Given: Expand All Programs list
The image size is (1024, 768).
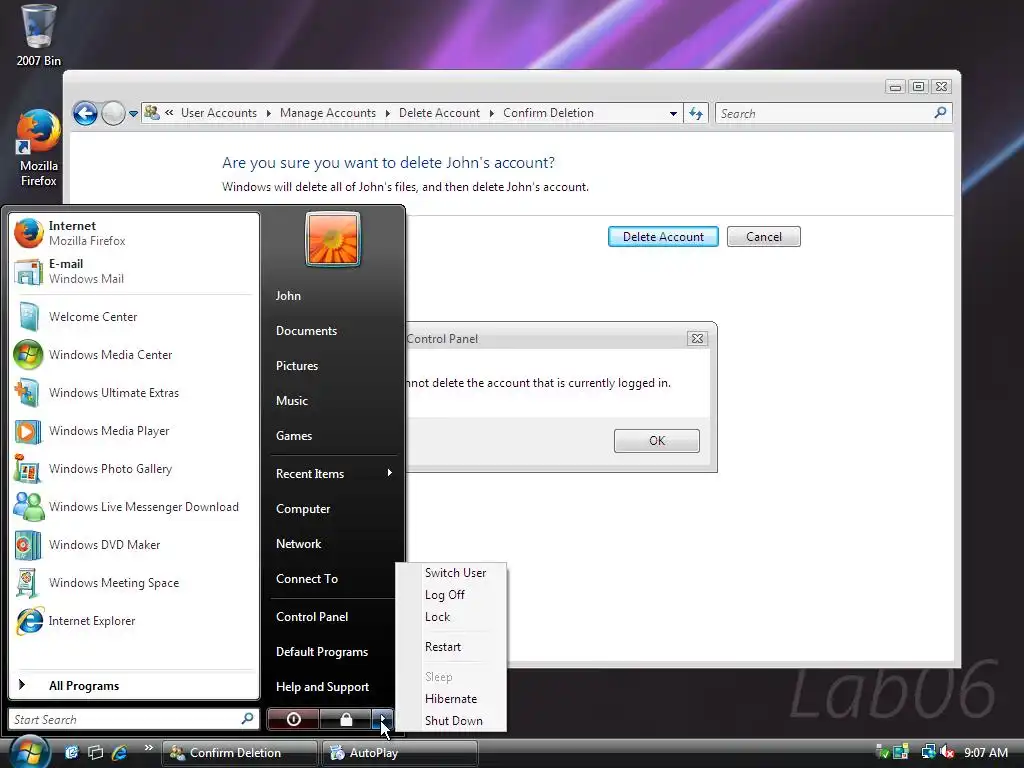Looking at the screenshot, I should (x=134, y=686).
